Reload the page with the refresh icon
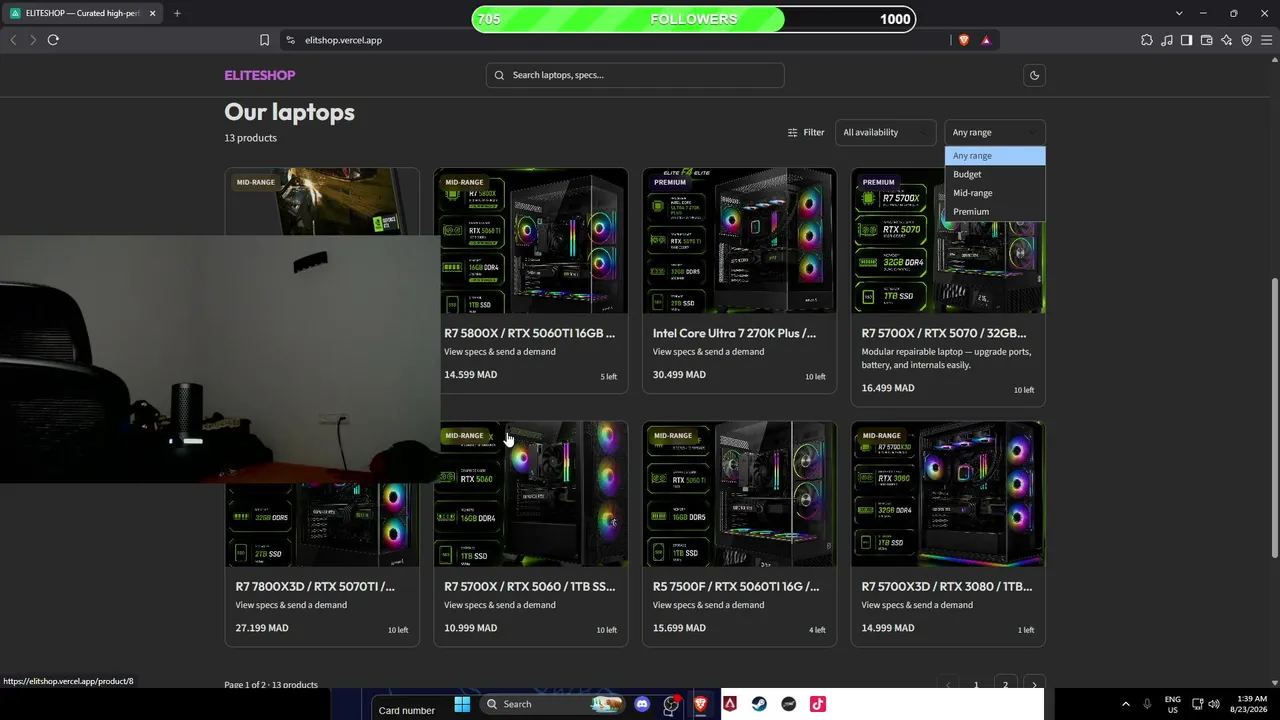 pos(53,40)
